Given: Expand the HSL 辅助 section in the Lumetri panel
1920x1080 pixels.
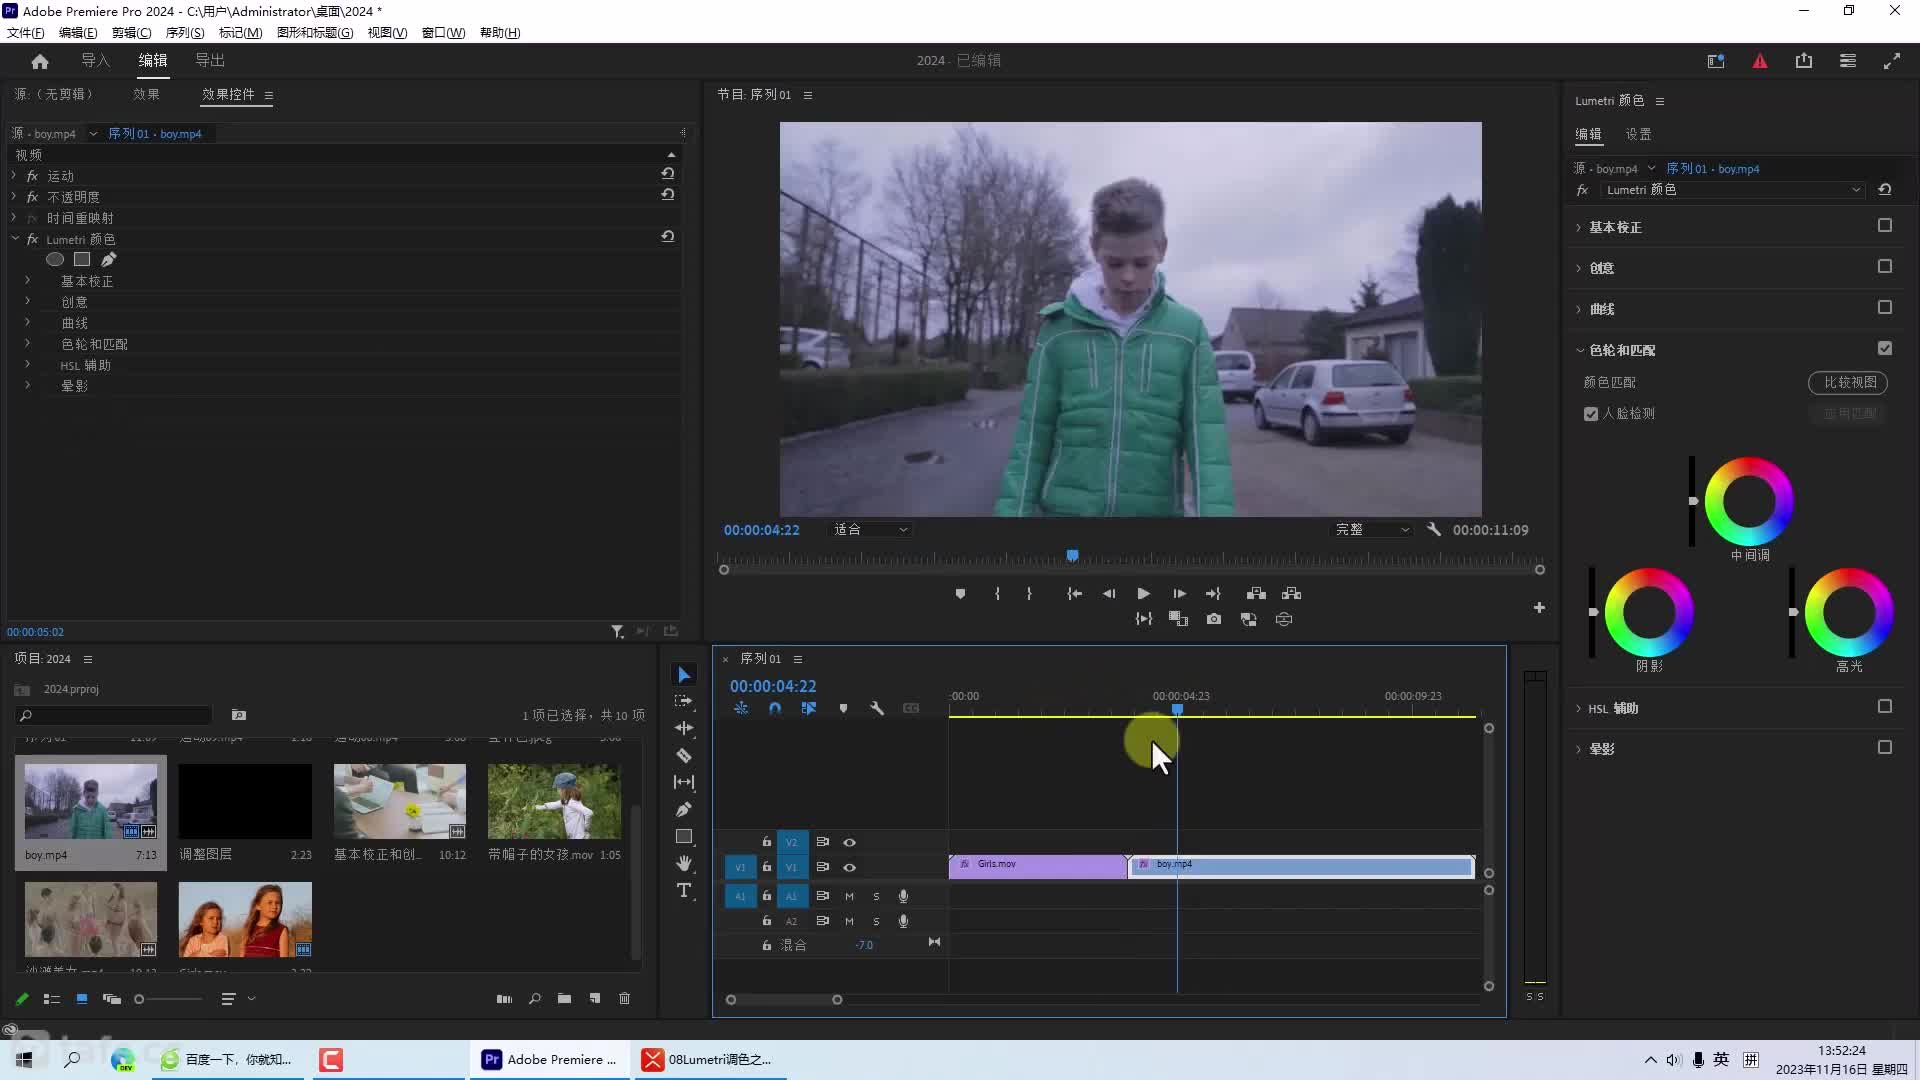Looking at the screenshot, I should [x=1579, y=709].
